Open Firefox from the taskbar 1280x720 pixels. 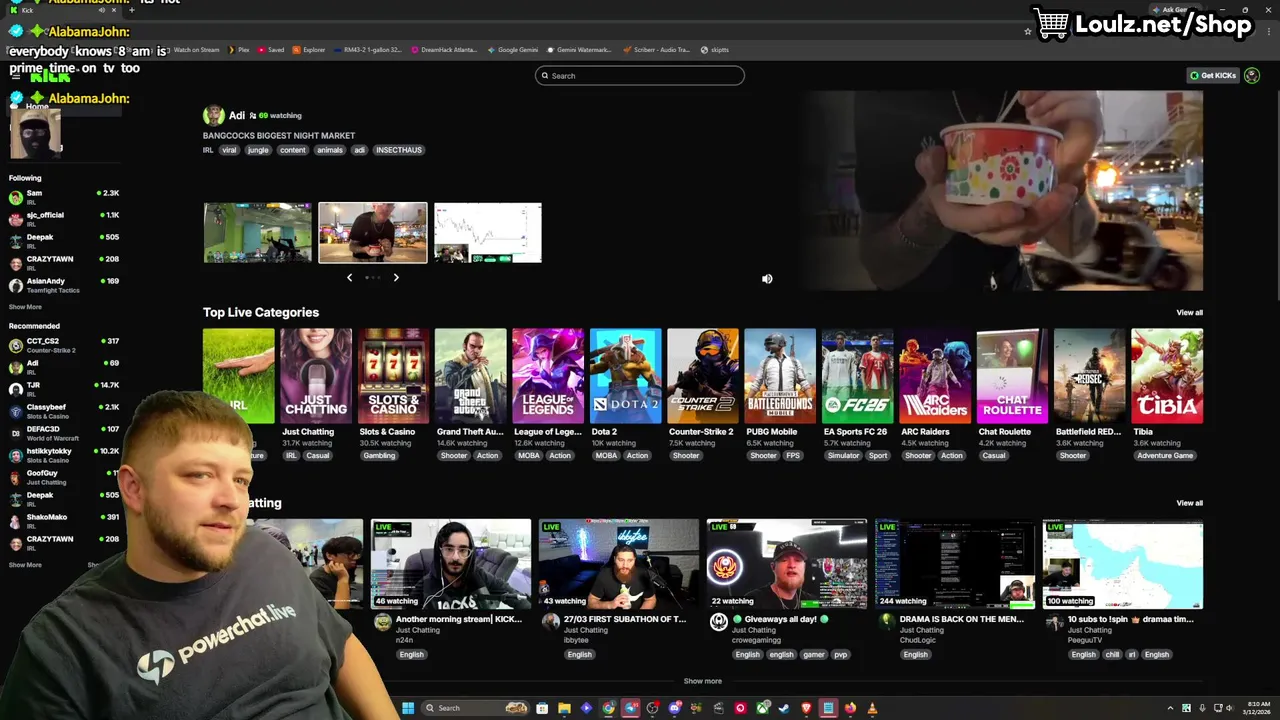[x=850, y=708]
